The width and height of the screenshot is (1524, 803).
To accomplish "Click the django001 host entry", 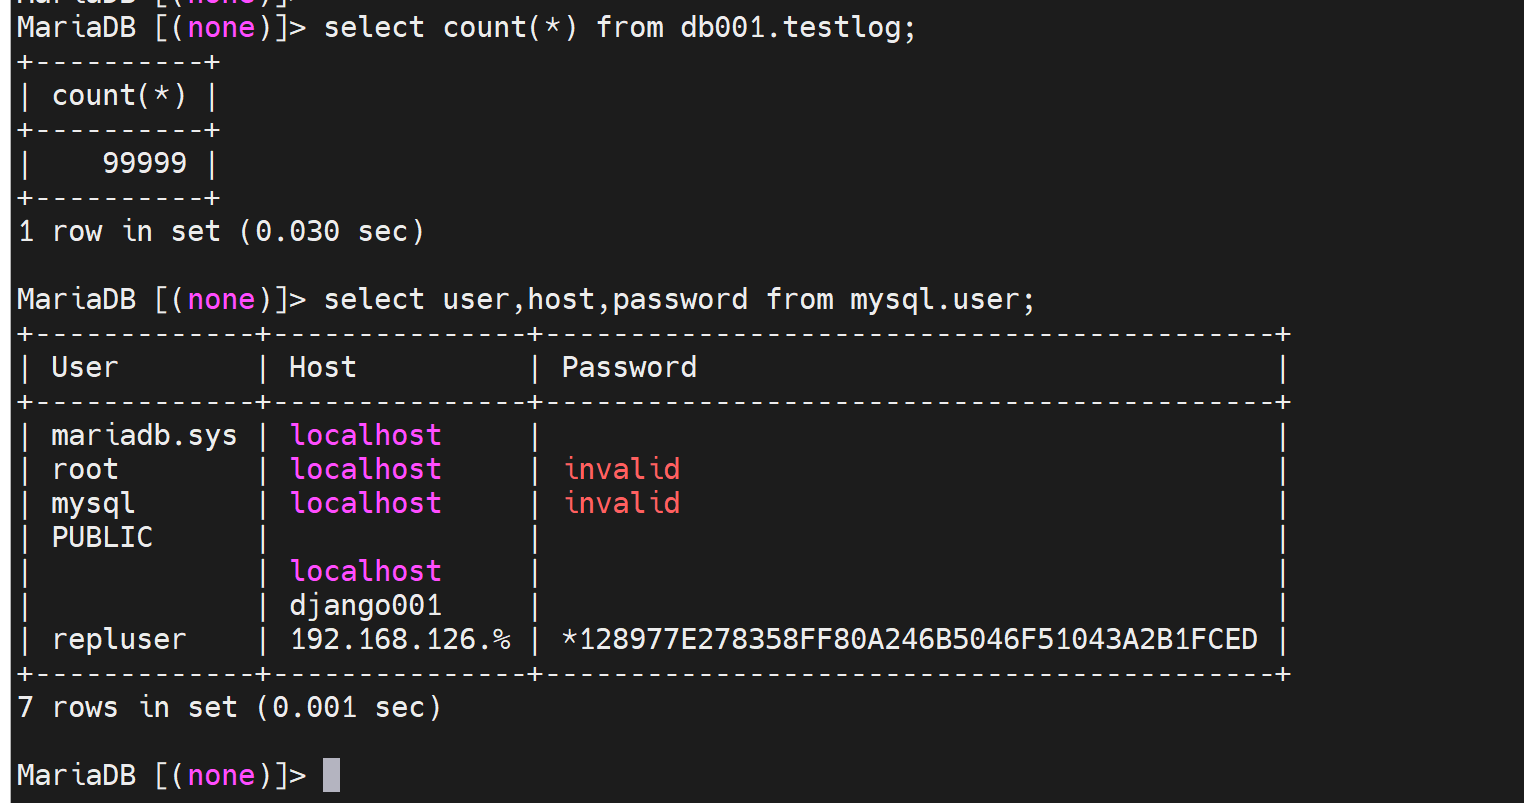I will (x=365, y=605).
